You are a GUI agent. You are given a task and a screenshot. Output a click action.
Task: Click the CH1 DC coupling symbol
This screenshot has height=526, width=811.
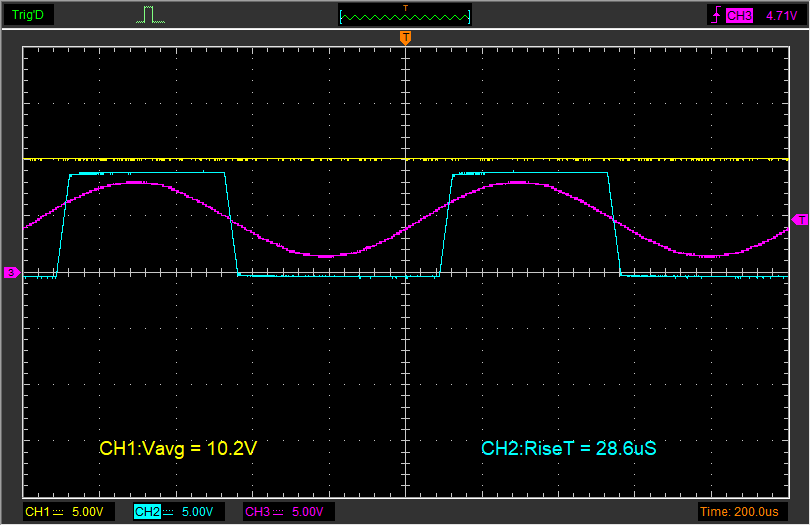point(58,512)
